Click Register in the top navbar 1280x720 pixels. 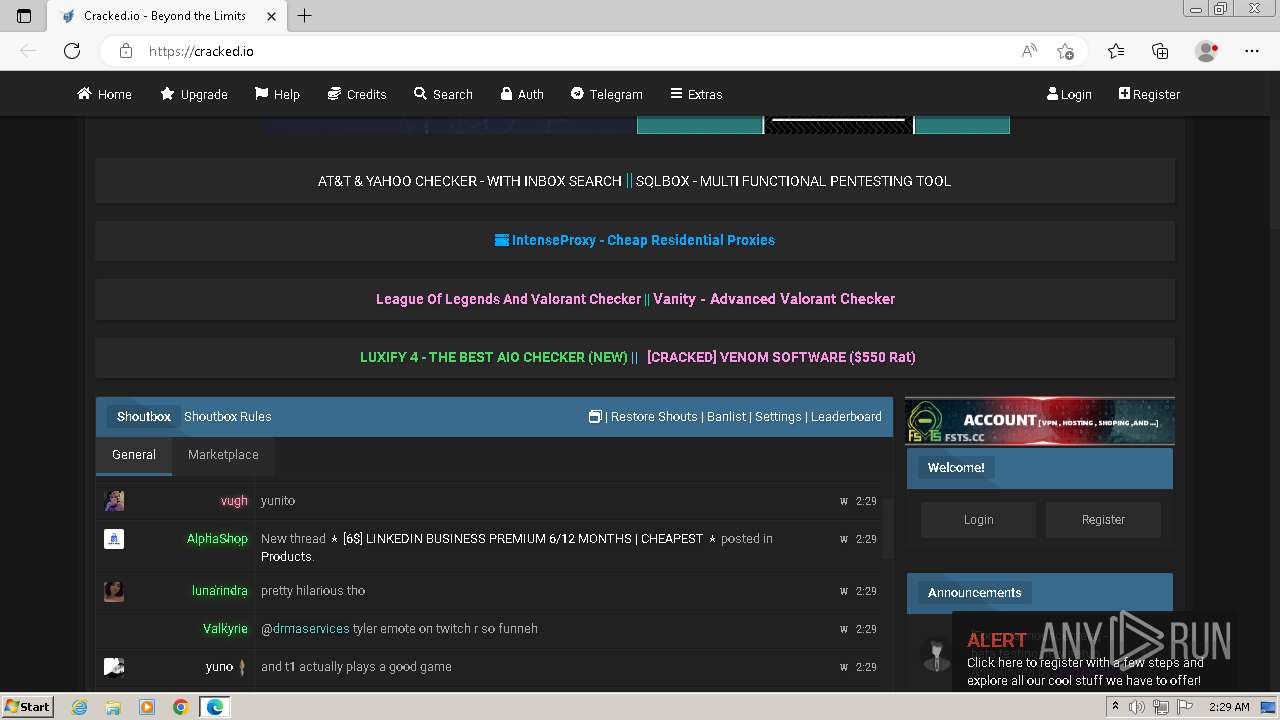pyautogui.click(x=1149, y=94)
